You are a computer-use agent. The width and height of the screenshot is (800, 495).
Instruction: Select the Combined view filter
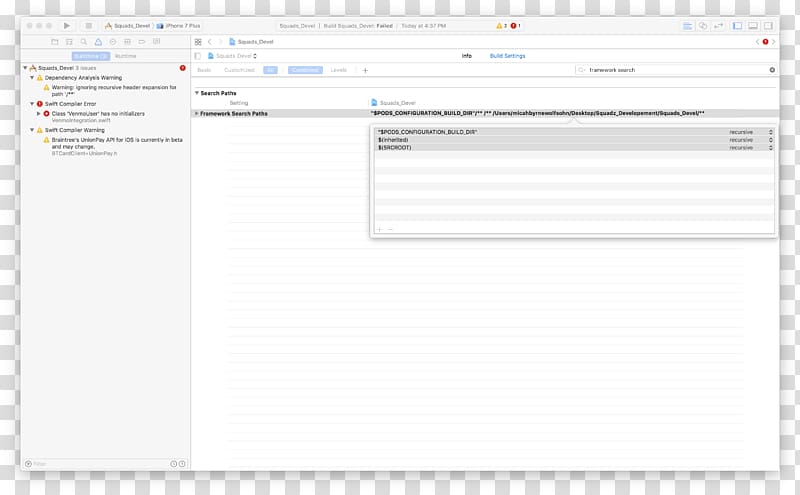tap(305, 70)
